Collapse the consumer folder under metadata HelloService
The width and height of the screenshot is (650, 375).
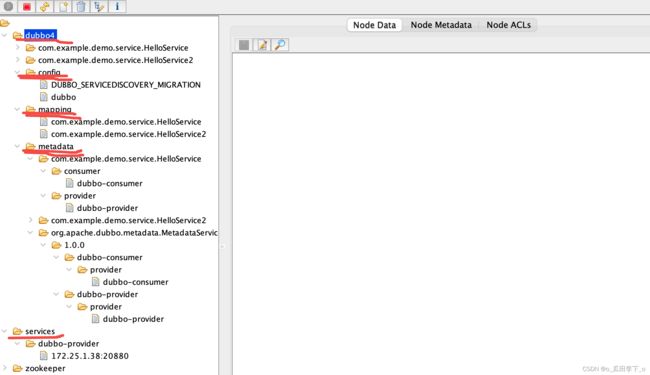(x=43, y=171)
